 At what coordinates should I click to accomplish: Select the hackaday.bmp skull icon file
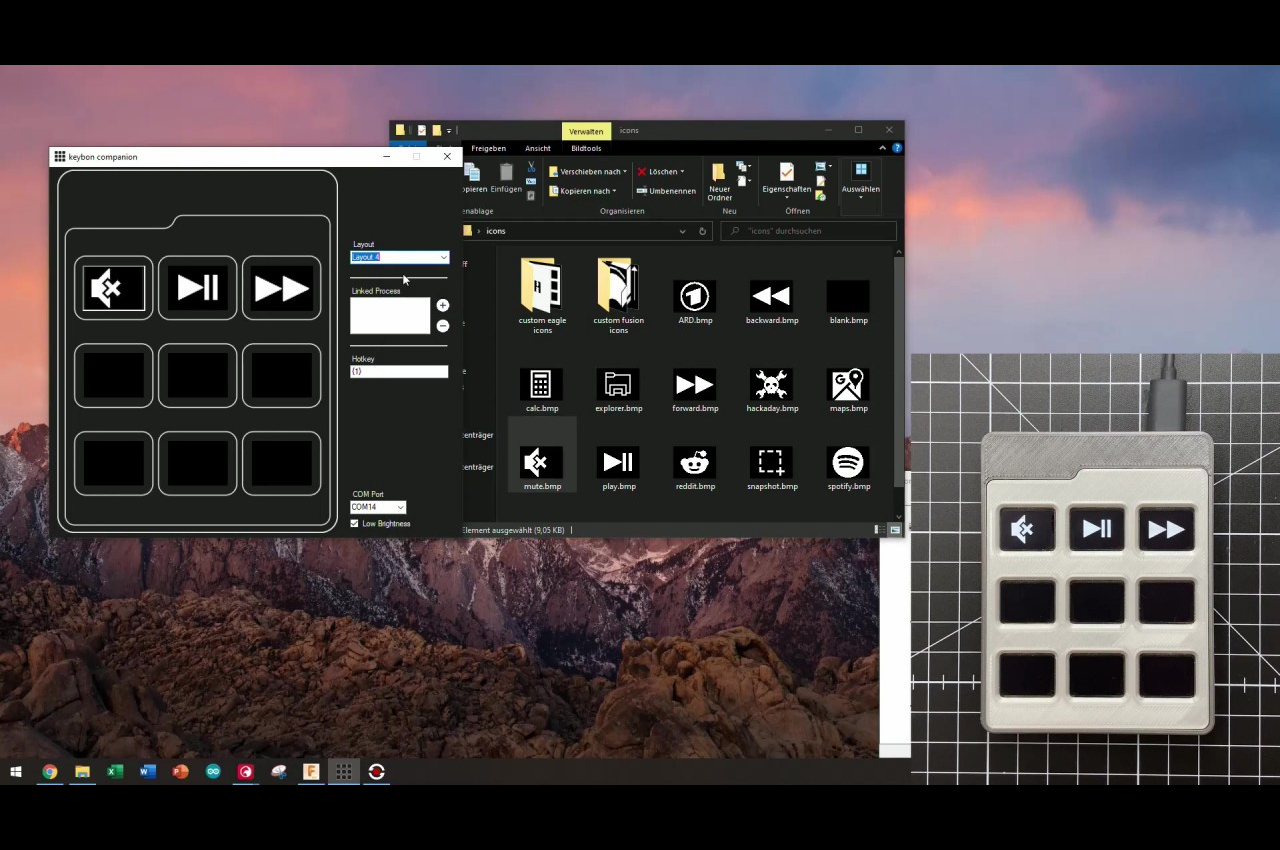(x=771, y=390)
